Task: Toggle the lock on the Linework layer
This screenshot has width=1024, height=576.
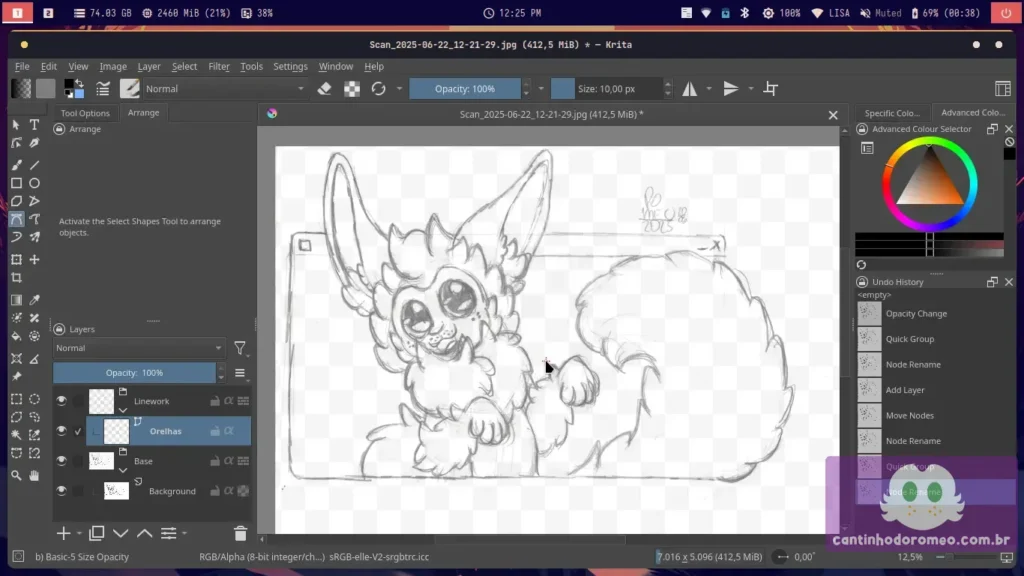Action: coord(215,401)
